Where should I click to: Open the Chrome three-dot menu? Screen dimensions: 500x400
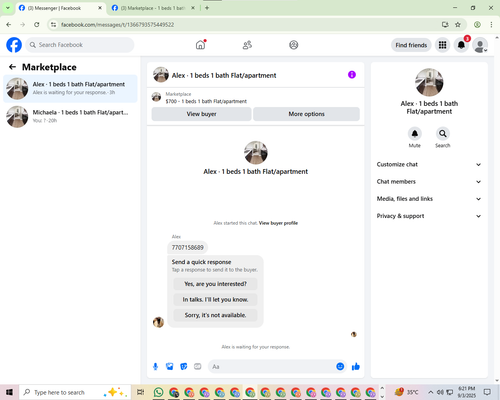pyautogui.click(x=491, y=24)
